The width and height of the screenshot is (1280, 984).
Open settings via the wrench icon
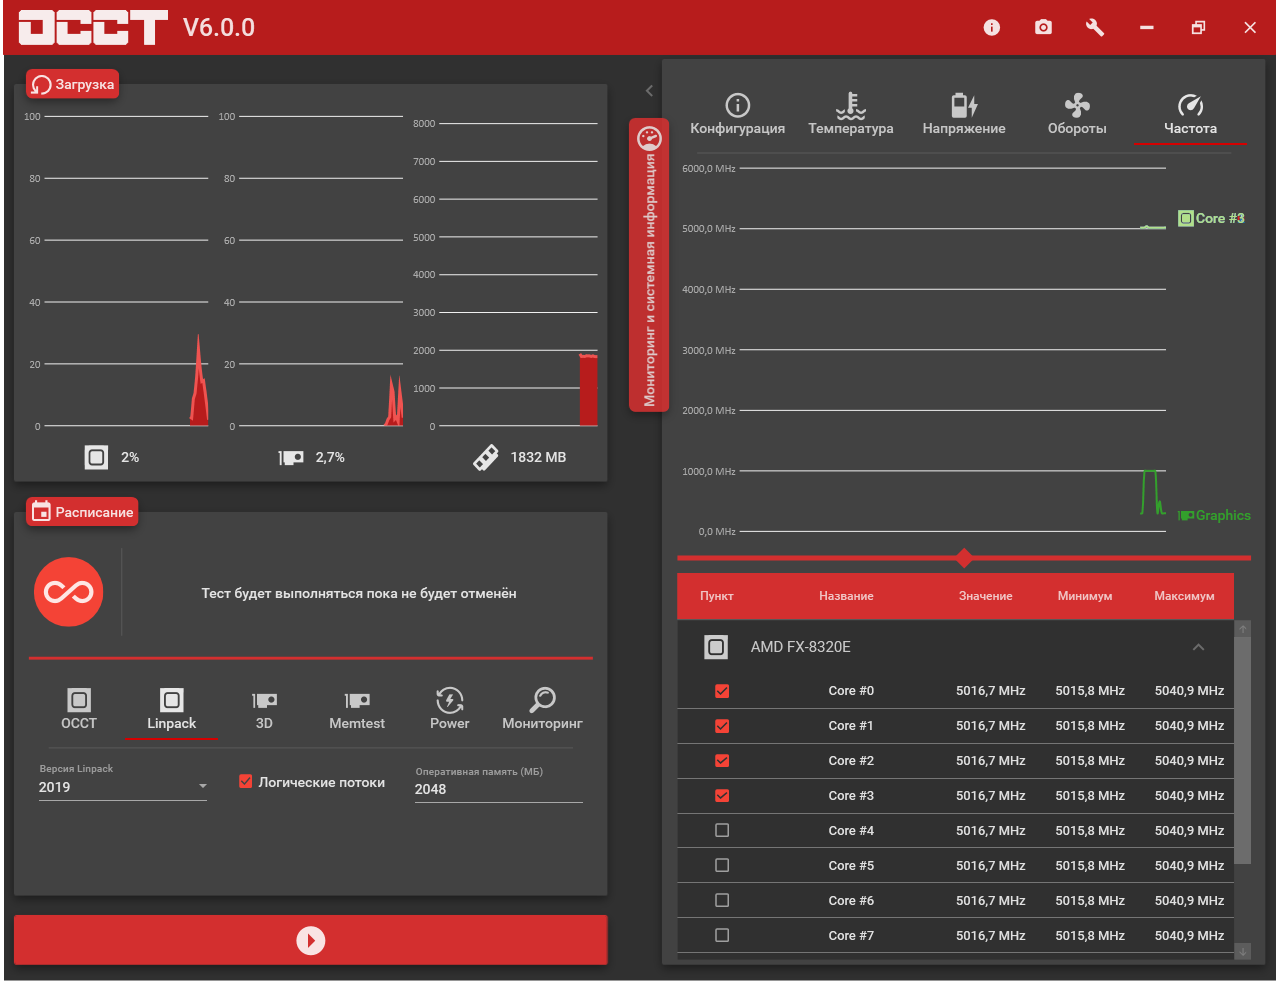1095,27
